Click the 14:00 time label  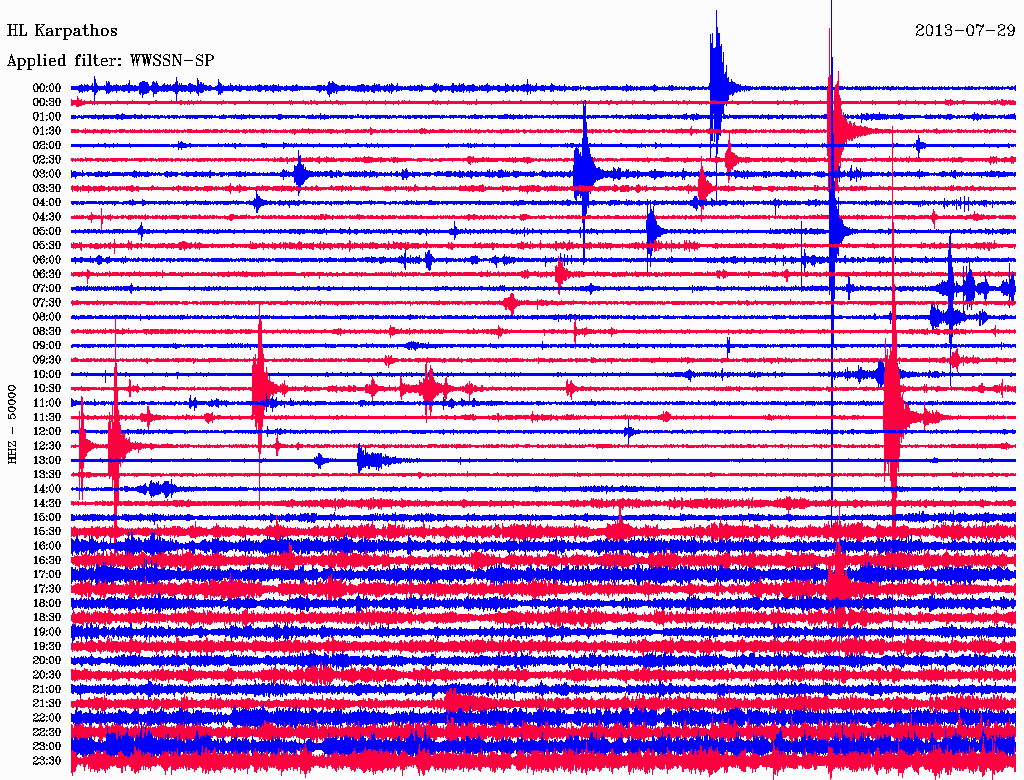47,489
